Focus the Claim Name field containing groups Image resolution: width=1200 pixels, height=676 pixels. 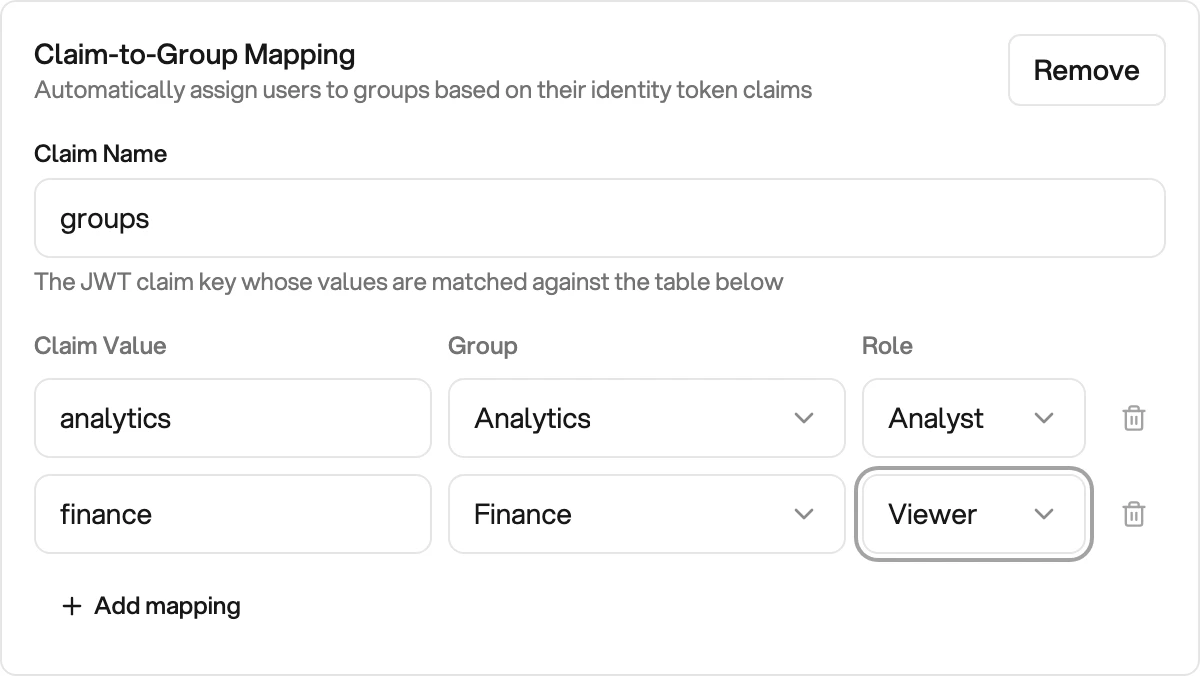coord(600,218)
